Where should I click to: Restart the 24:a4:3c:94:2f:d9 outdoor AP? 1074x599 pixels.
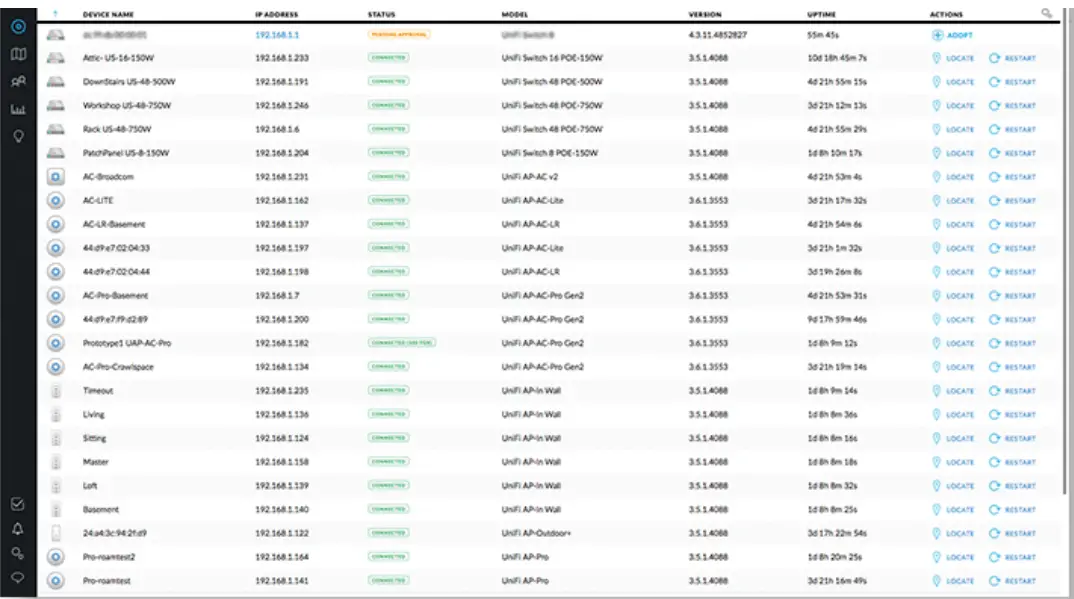(1012, 533)
